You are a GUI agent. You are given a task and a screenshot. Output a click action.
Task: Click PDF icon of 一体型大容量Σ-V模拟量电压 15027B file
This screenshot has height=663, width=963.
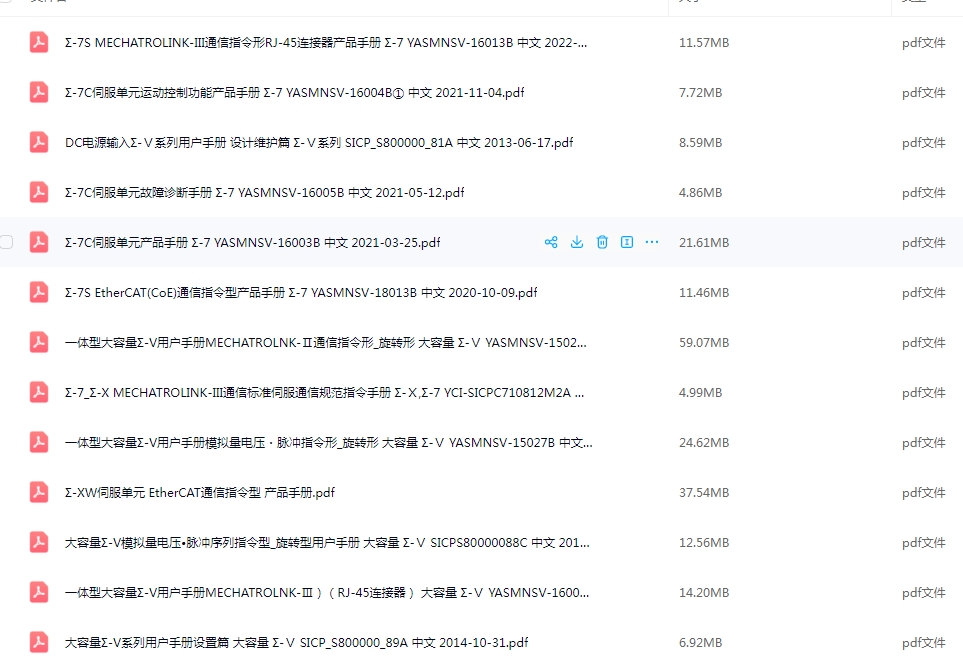coord(39,442)
